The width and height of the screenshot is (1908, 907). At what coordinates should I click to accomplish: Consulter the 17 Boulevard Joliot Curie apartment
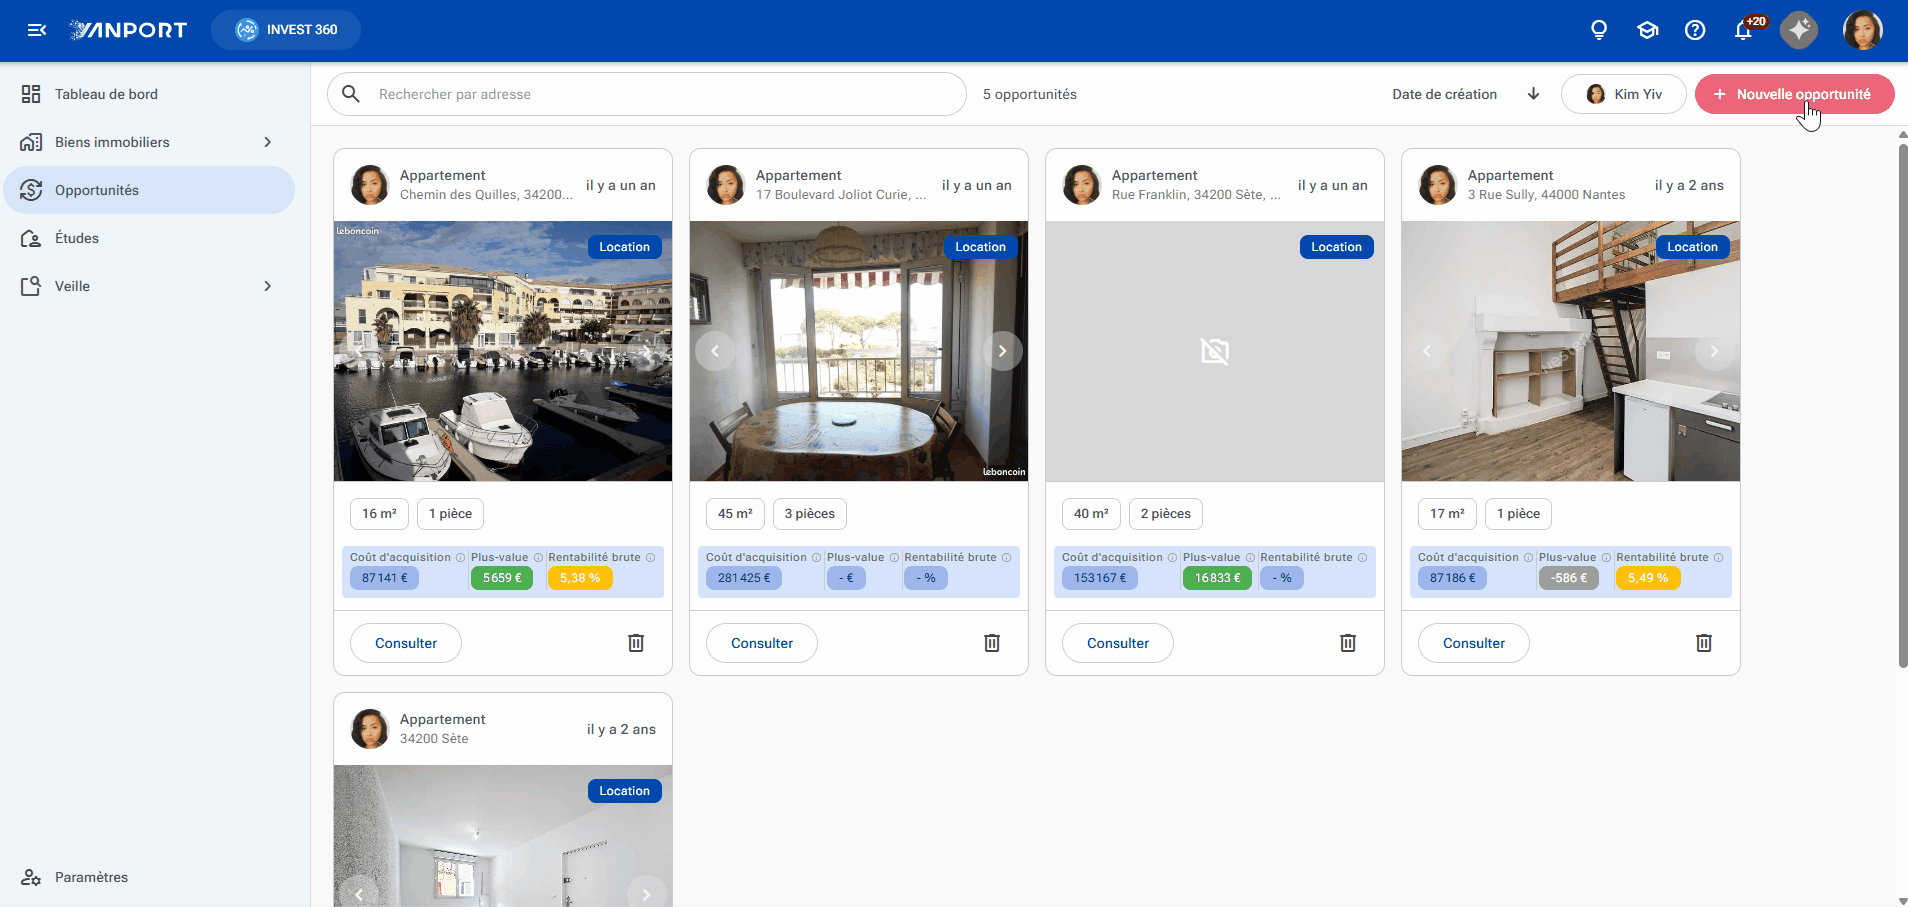coord(762,643)
